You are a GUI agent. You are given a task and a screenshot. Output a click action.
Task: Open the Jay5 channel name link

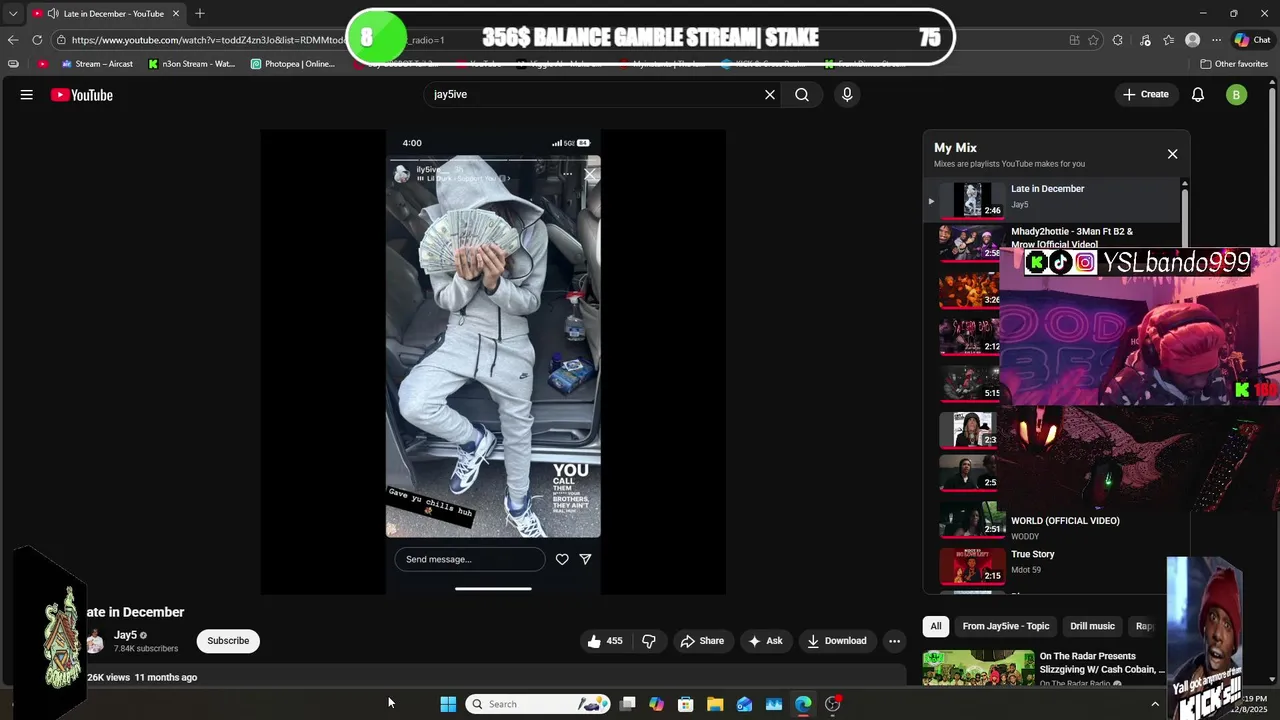point(125,635)
